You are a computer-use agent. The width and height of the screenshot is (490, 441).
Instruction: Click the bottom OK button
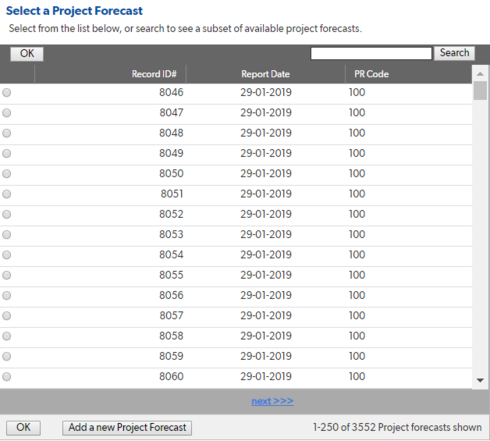(23, 428)
